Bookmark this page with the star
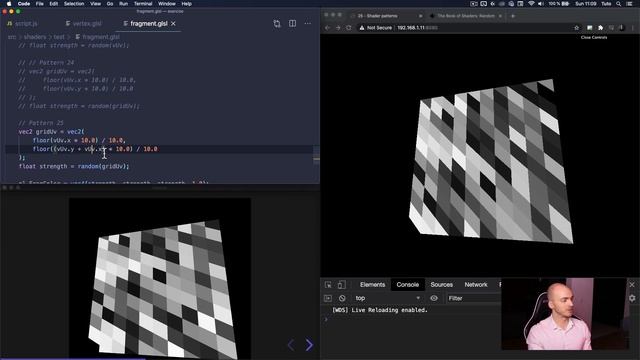 click(577, 28)
